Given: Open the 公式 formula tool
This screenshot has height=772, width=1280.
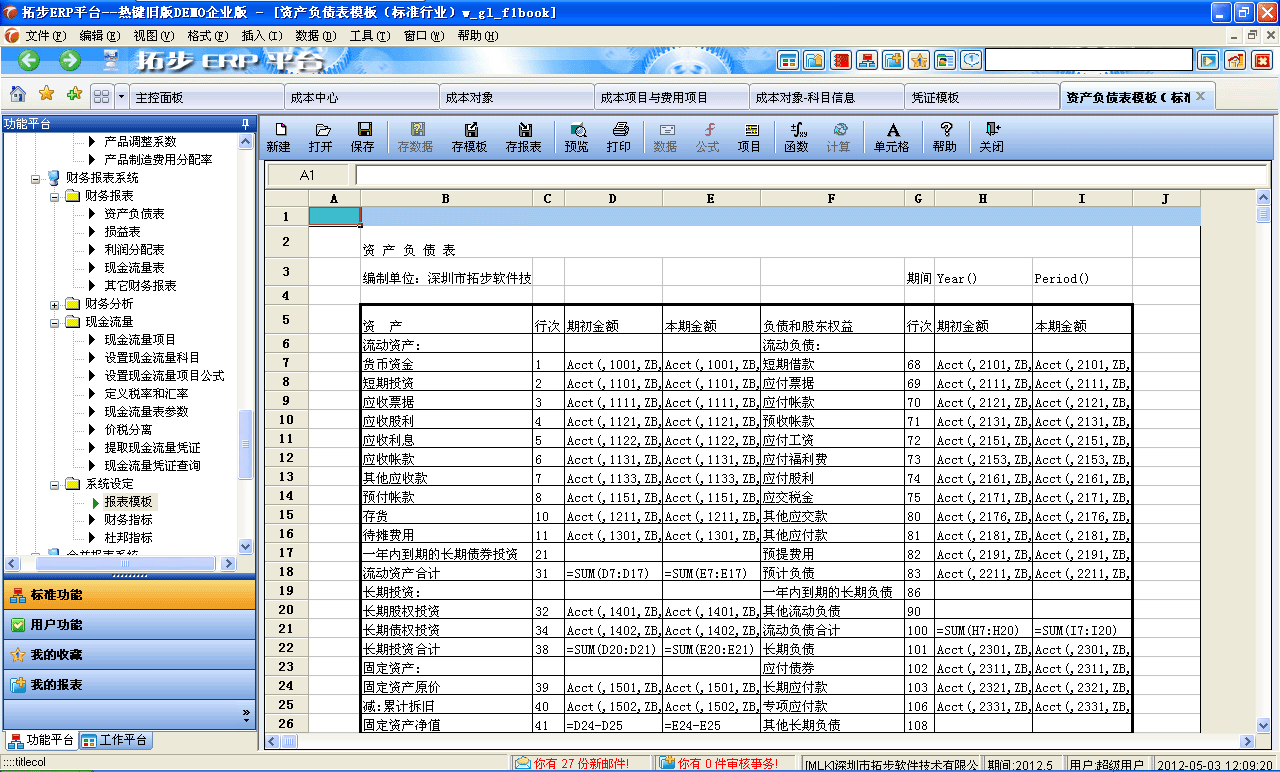Looking at the screenshot, I should pyautogui.click(x=708, y=137).
